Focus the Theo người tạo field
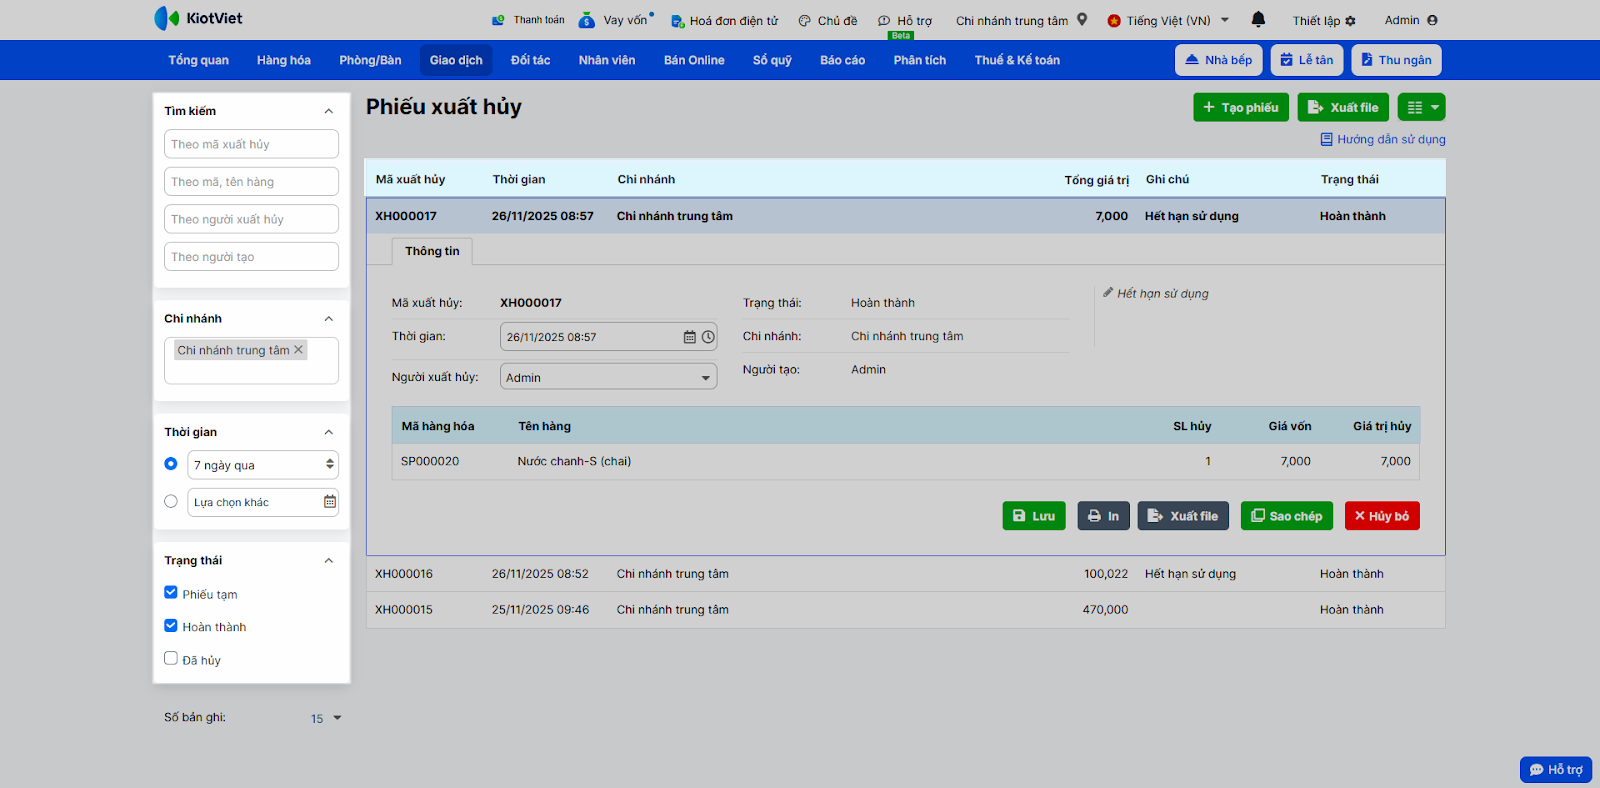This screenshot has height=788, width=1600. coord(251,257)
